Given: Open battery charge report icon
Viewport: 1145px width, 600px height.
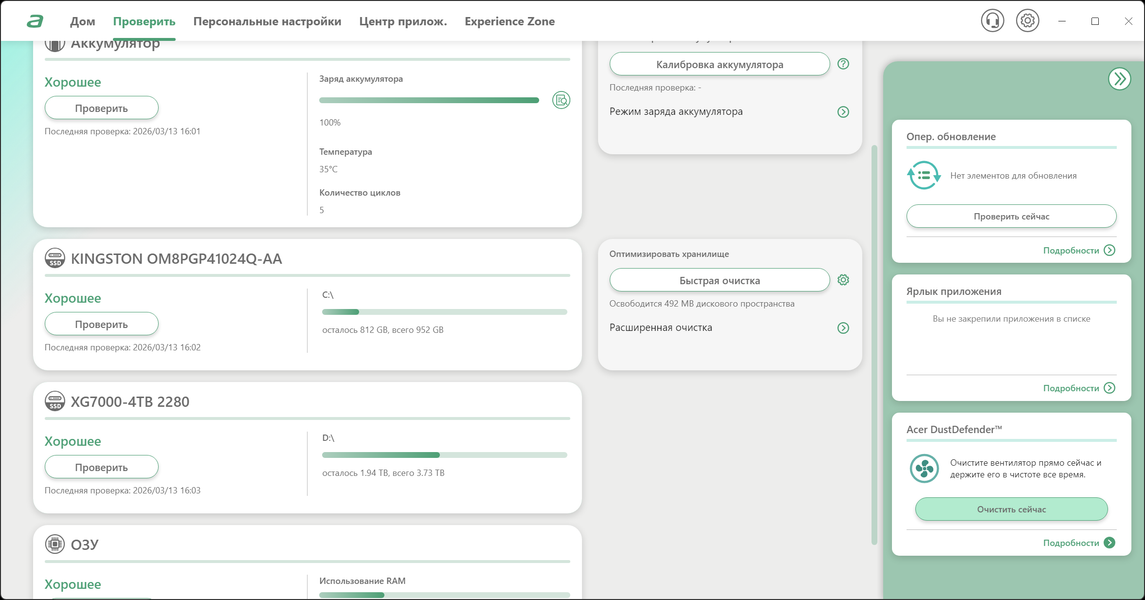Looking at the screenshot, I should coord(561,100).
